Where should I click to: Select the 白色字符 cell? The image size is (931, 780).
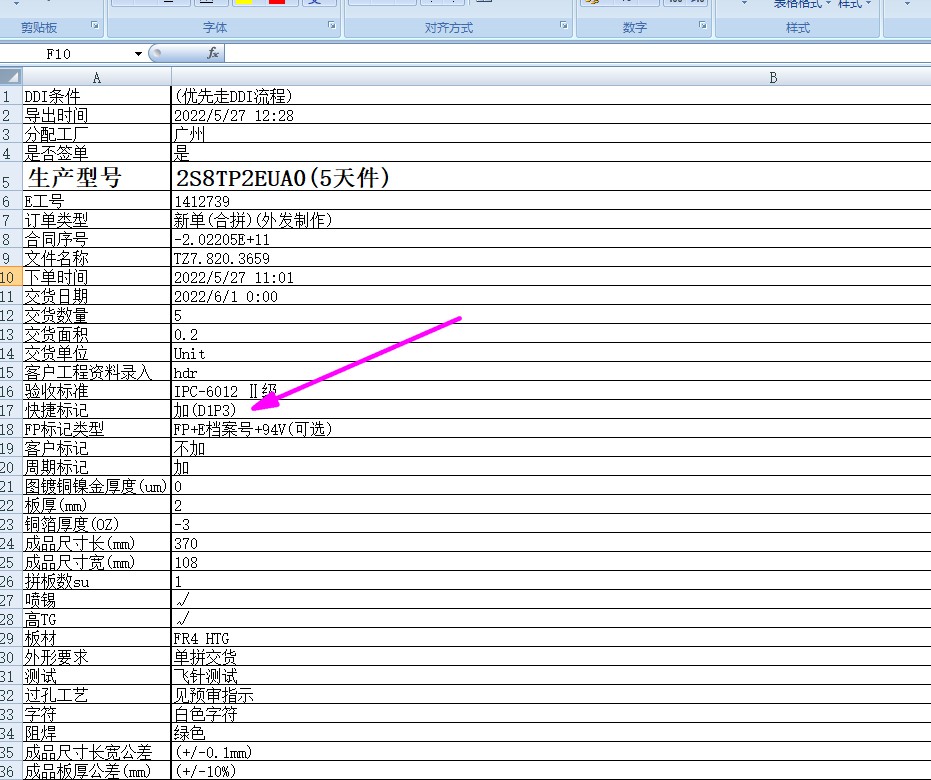pos(551,714)
